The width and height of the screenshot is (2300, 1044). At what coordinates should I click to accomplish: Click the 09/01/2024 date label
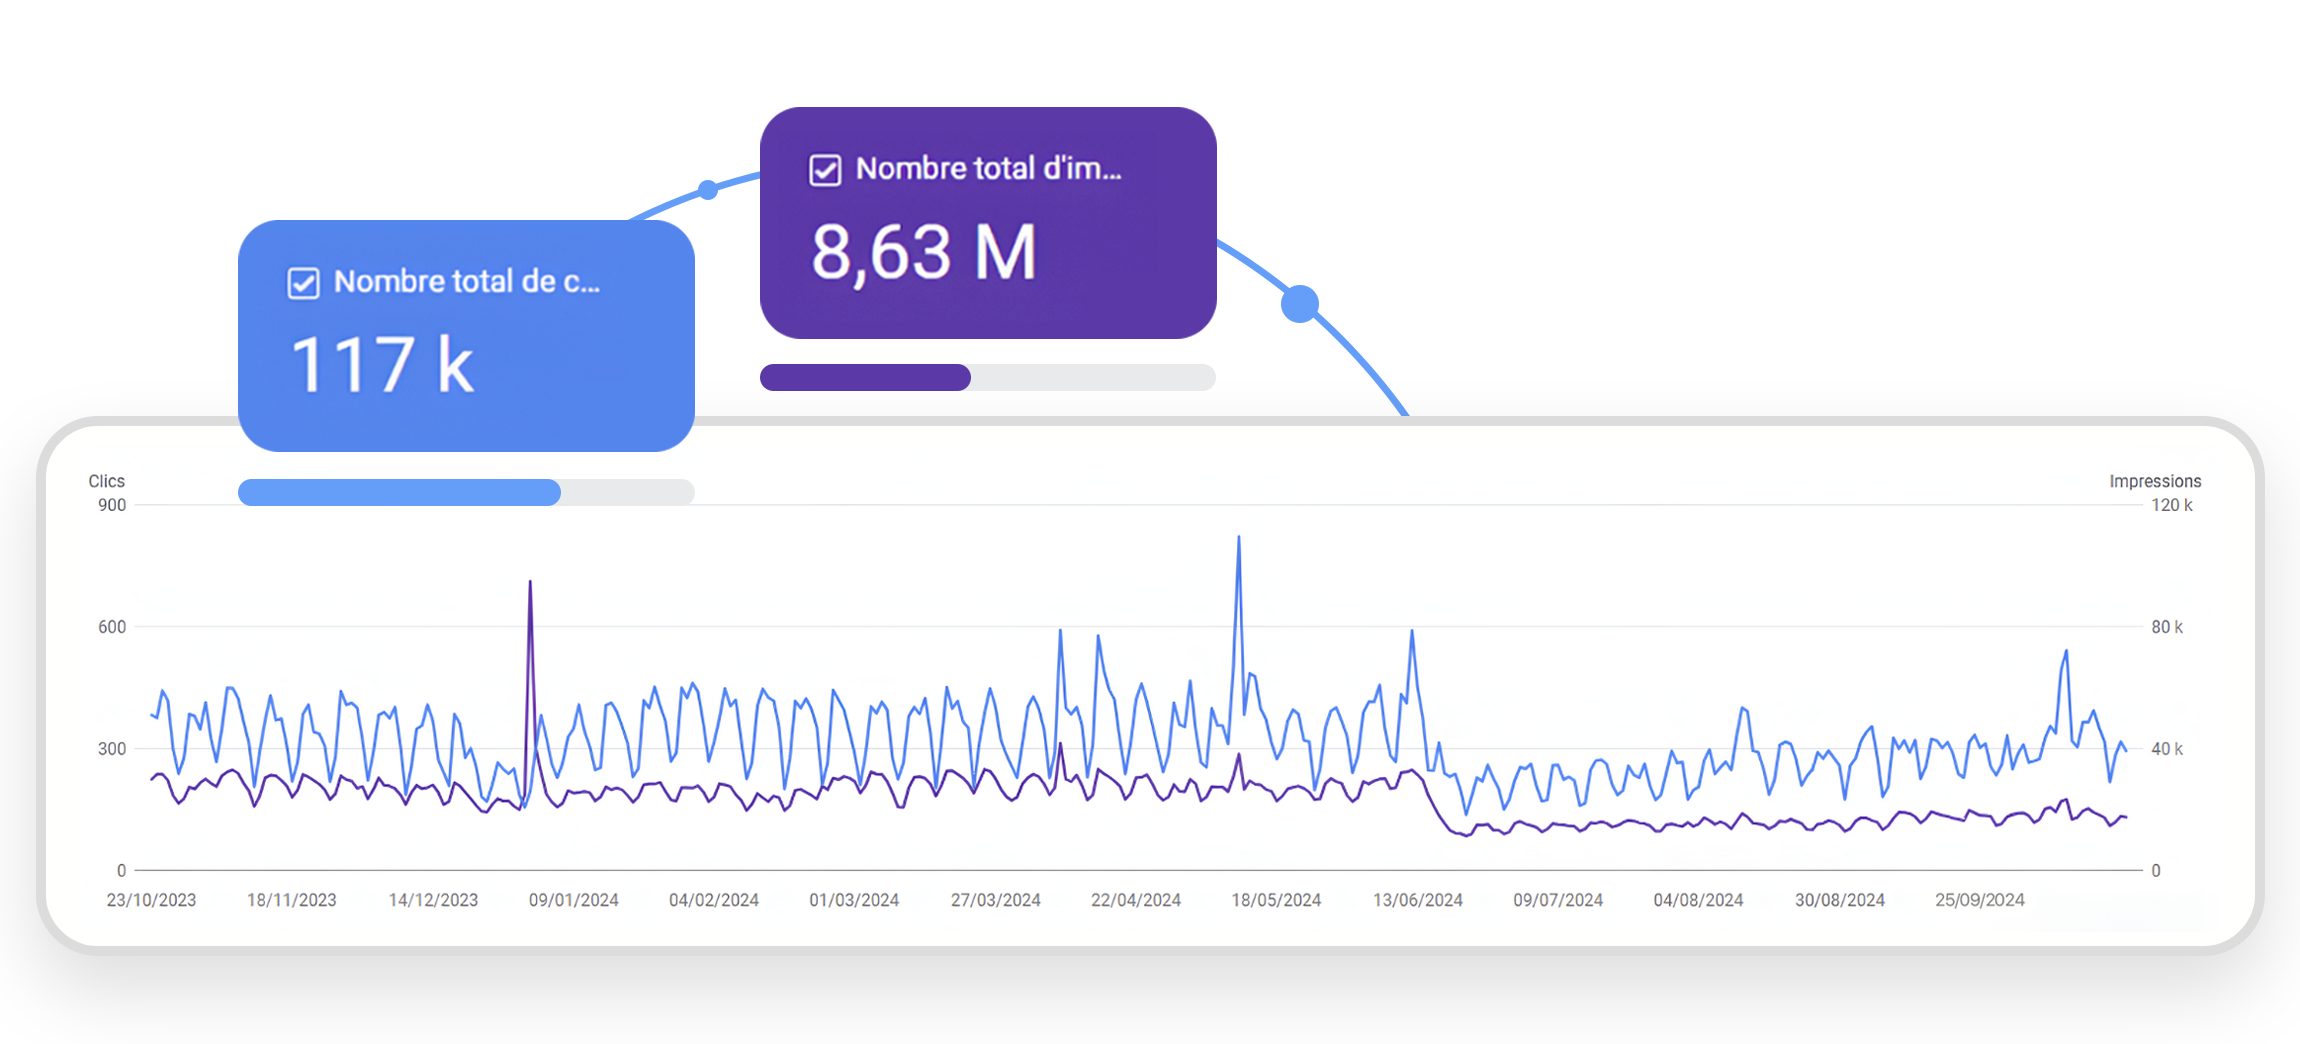click(574, 900)
